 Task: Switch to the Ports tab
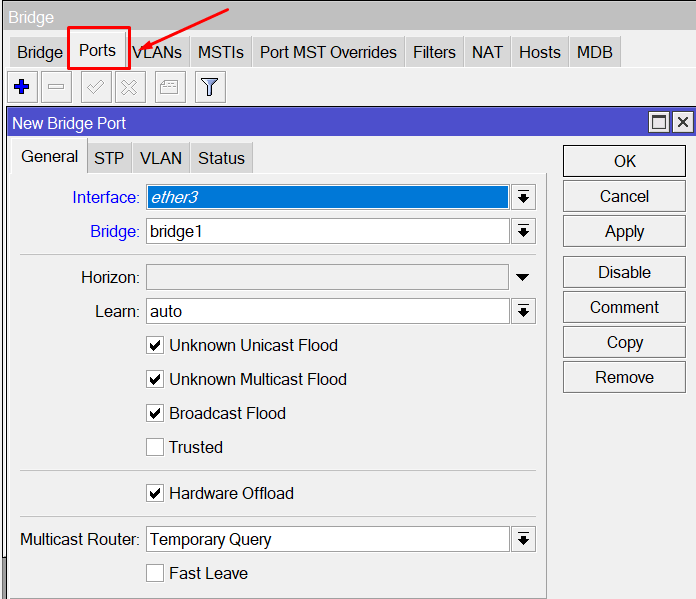coord(97,50)
